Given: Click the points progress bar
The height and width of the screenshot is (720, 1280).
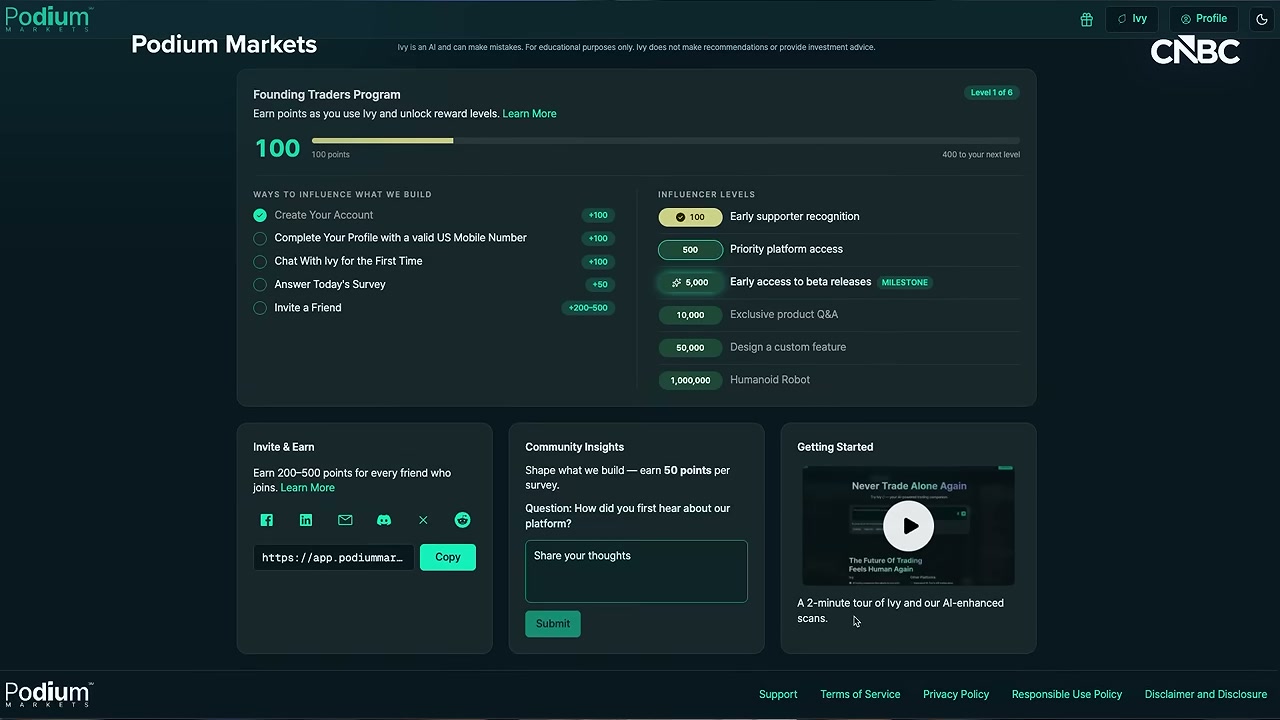Looking at the screenshot, I should tap(666, 141).
